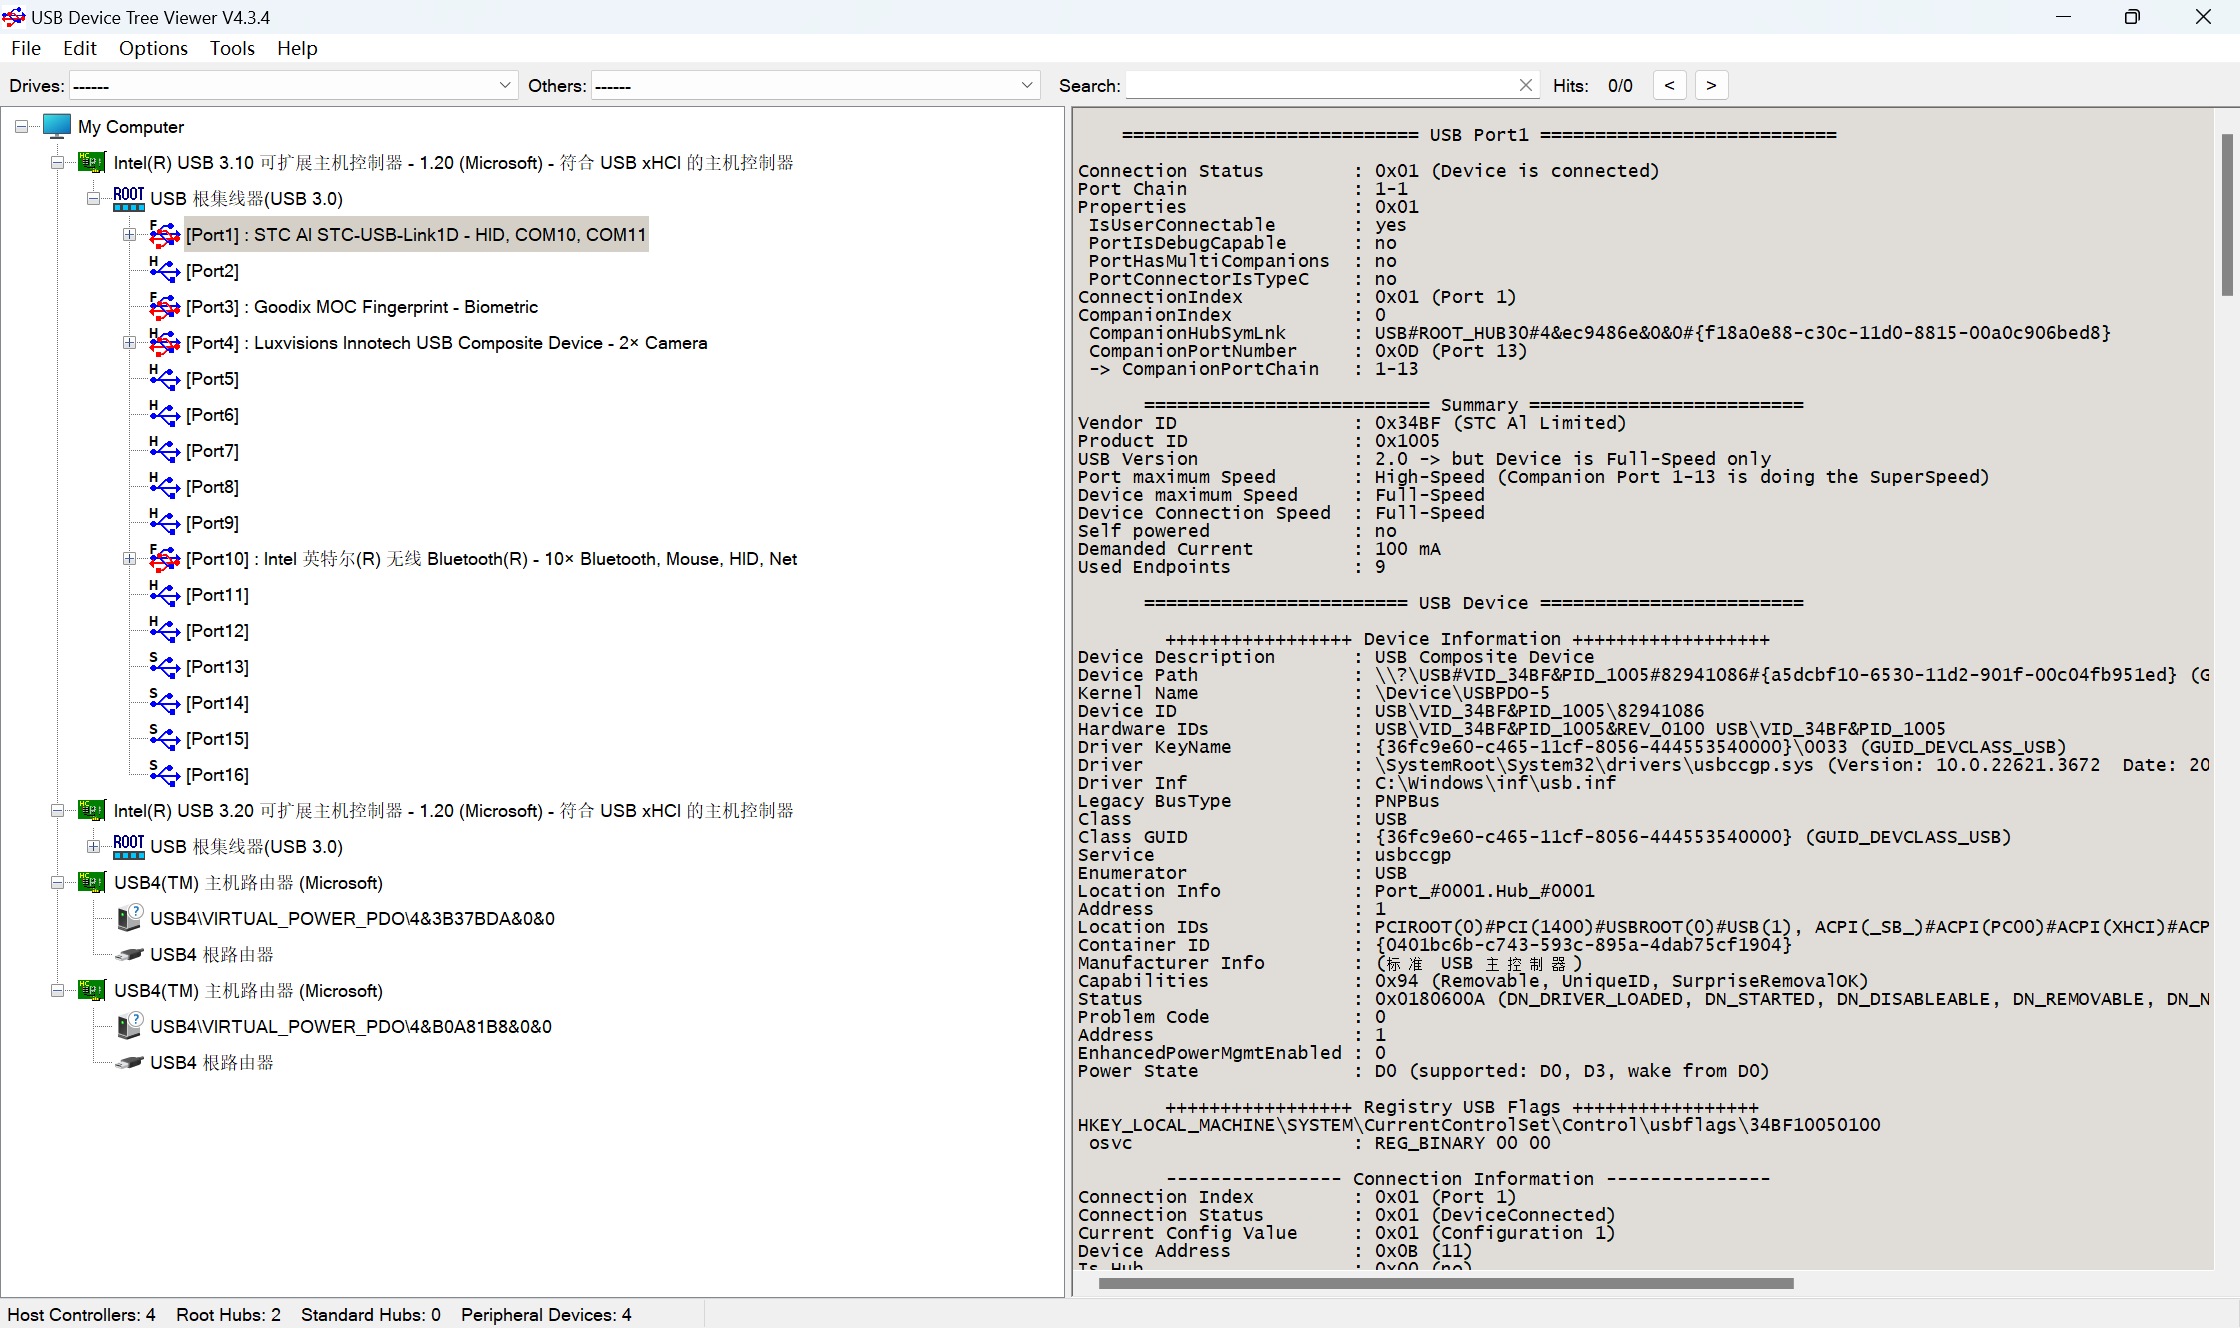Collapse the Intel USB 3.10 controller node
The width and height of the screenshot is (2240, 1328).
(57, 162)
